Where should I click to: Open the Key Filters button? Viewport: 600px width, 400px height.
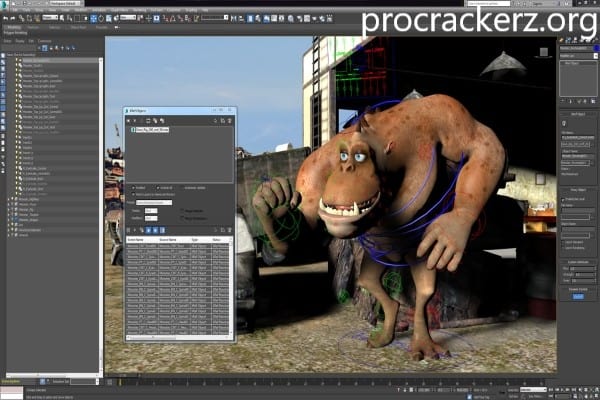pos(535,397)
